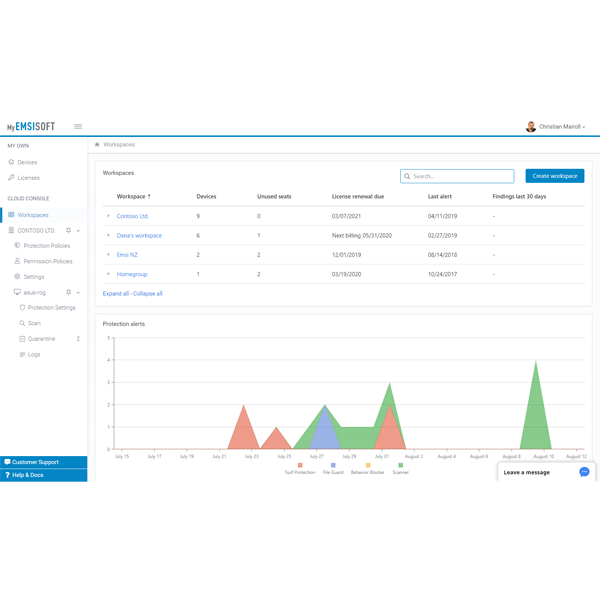600x600 pixels.
Task: Select Workspaces in Cloud Console
Action: pyautogui.click(x=33, y=215)
